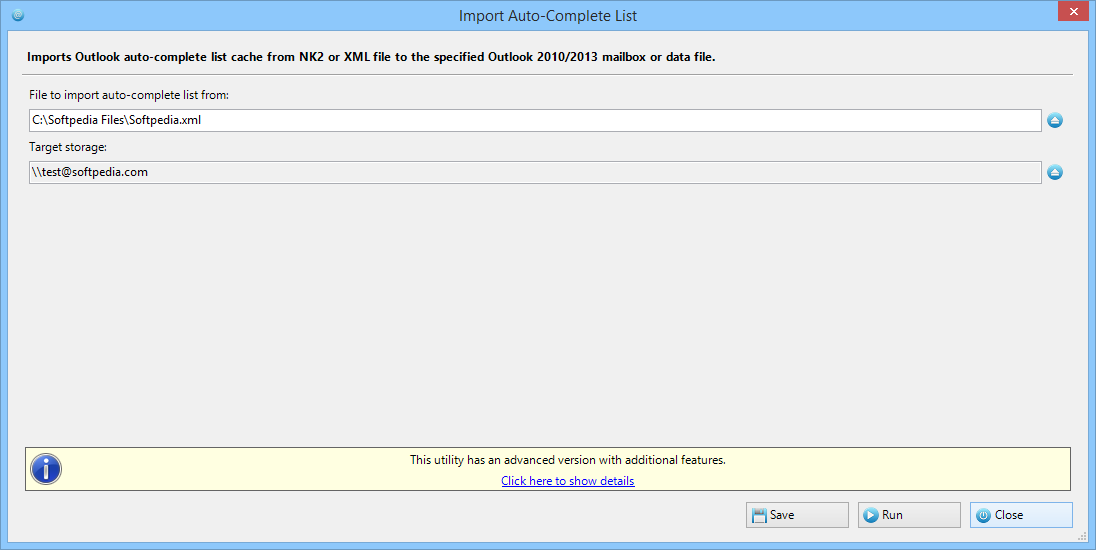1096x550 pixels.
Task: Click the Save button
Action: 797,515
